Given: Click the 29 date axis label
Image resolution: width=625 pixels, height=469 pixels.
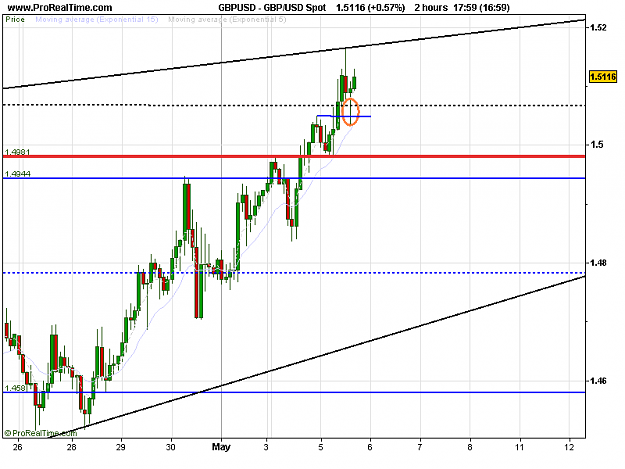Looking at the screenshot, I should tap(121, 447).
